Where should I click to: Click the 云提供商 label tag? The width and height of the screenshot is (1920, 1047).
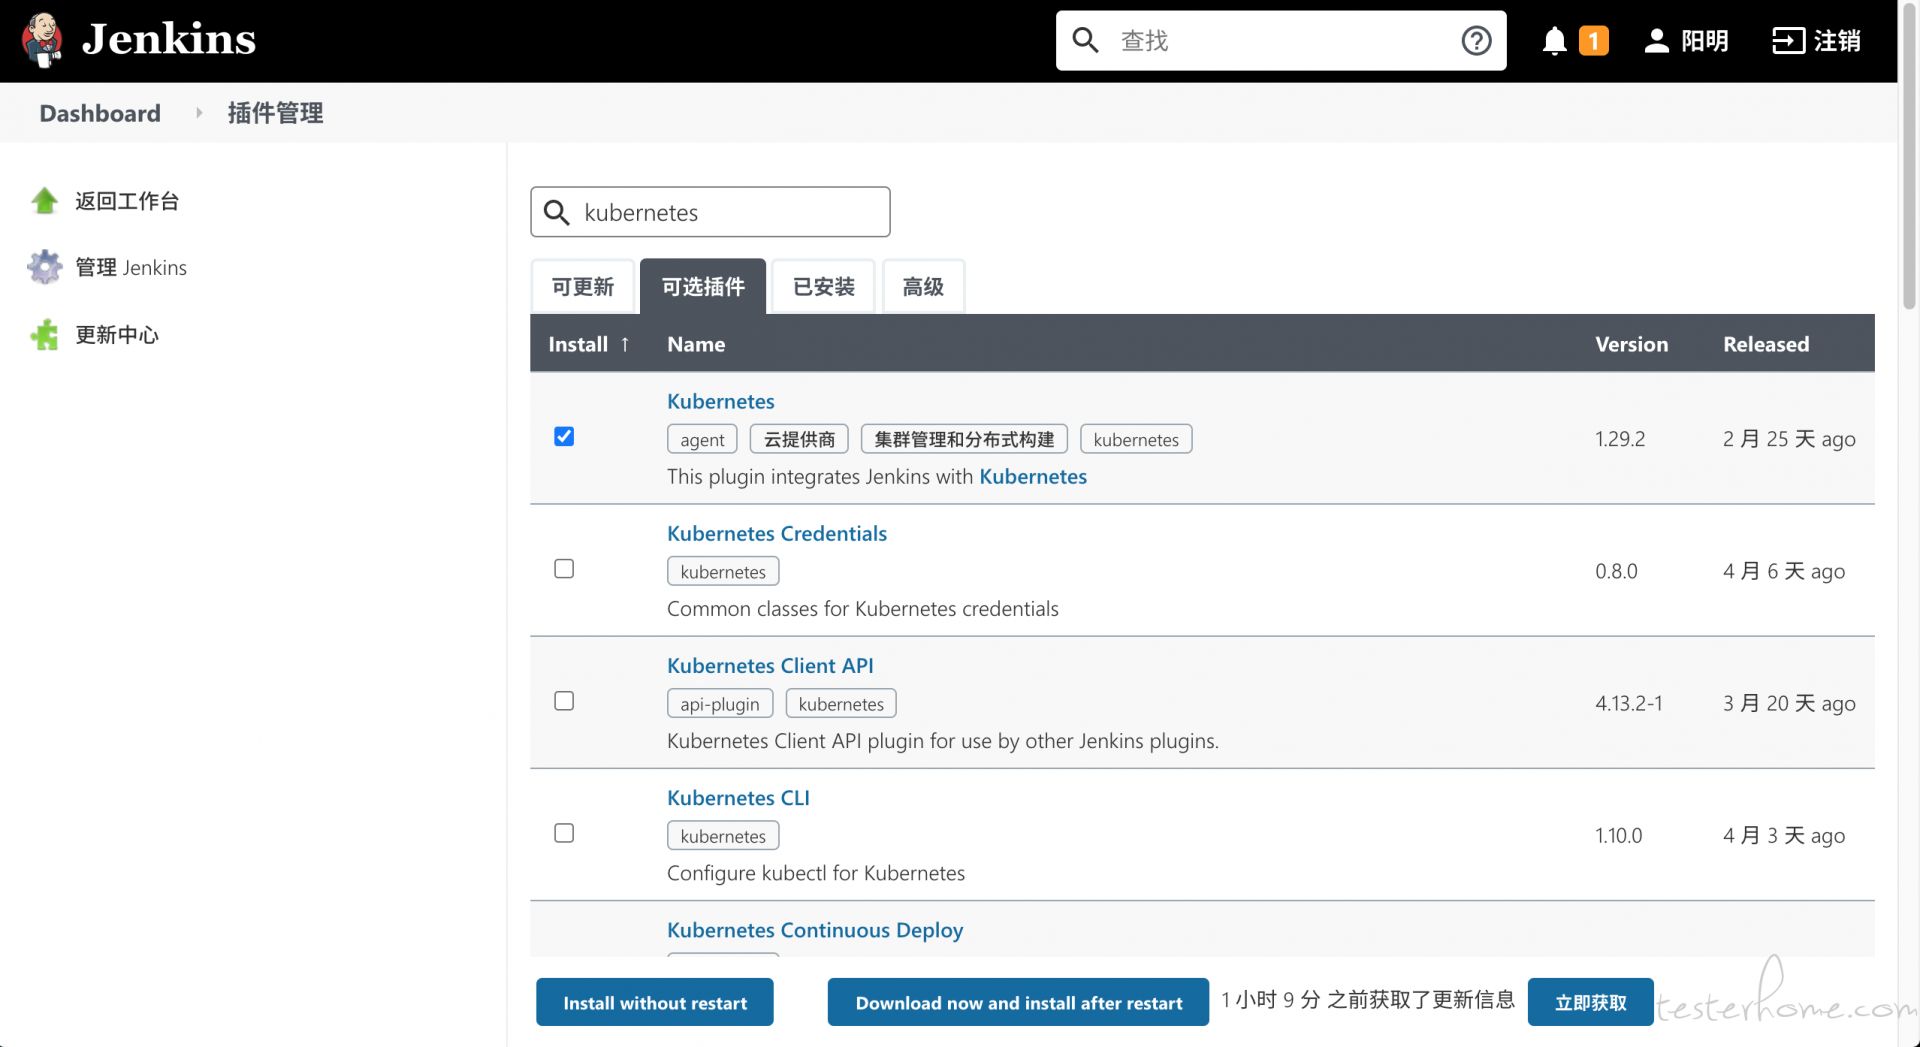[799, 439]
